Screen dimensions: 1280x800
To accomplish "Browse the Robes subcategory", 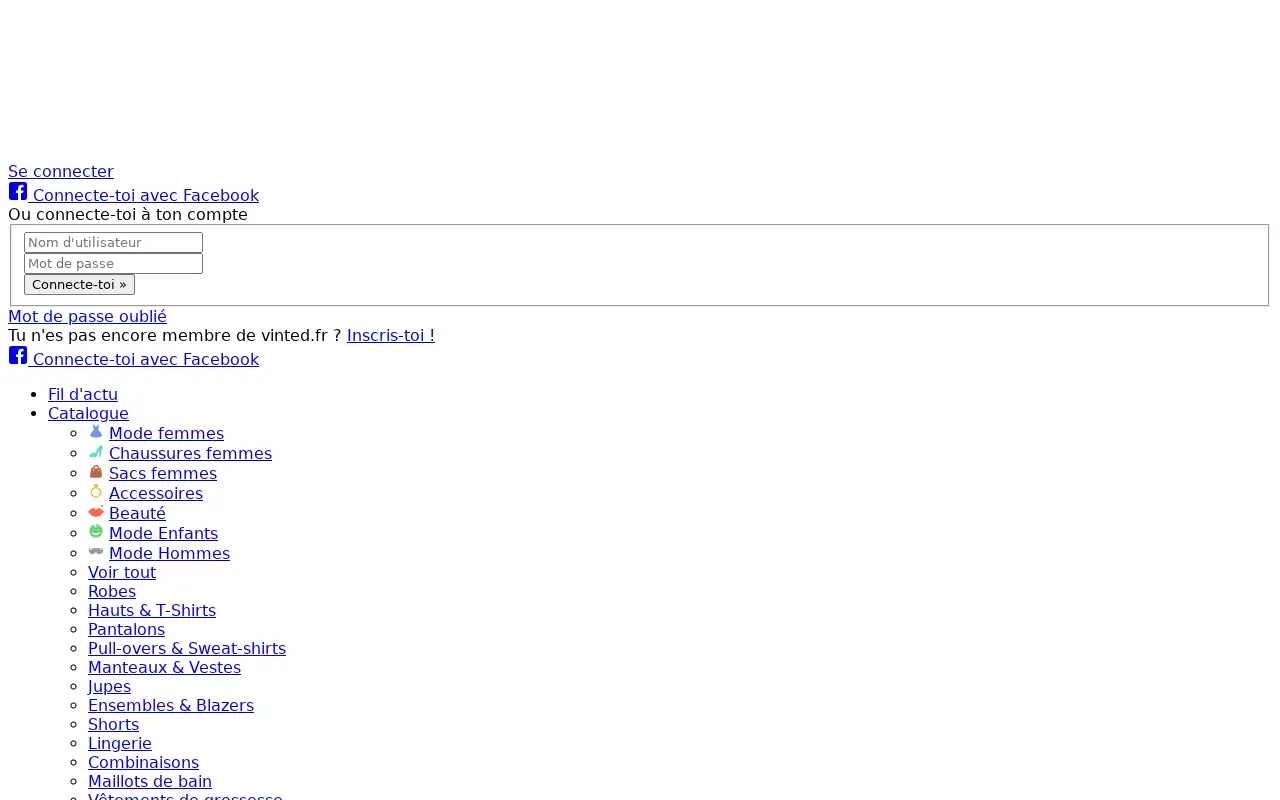I will point(112,592).
